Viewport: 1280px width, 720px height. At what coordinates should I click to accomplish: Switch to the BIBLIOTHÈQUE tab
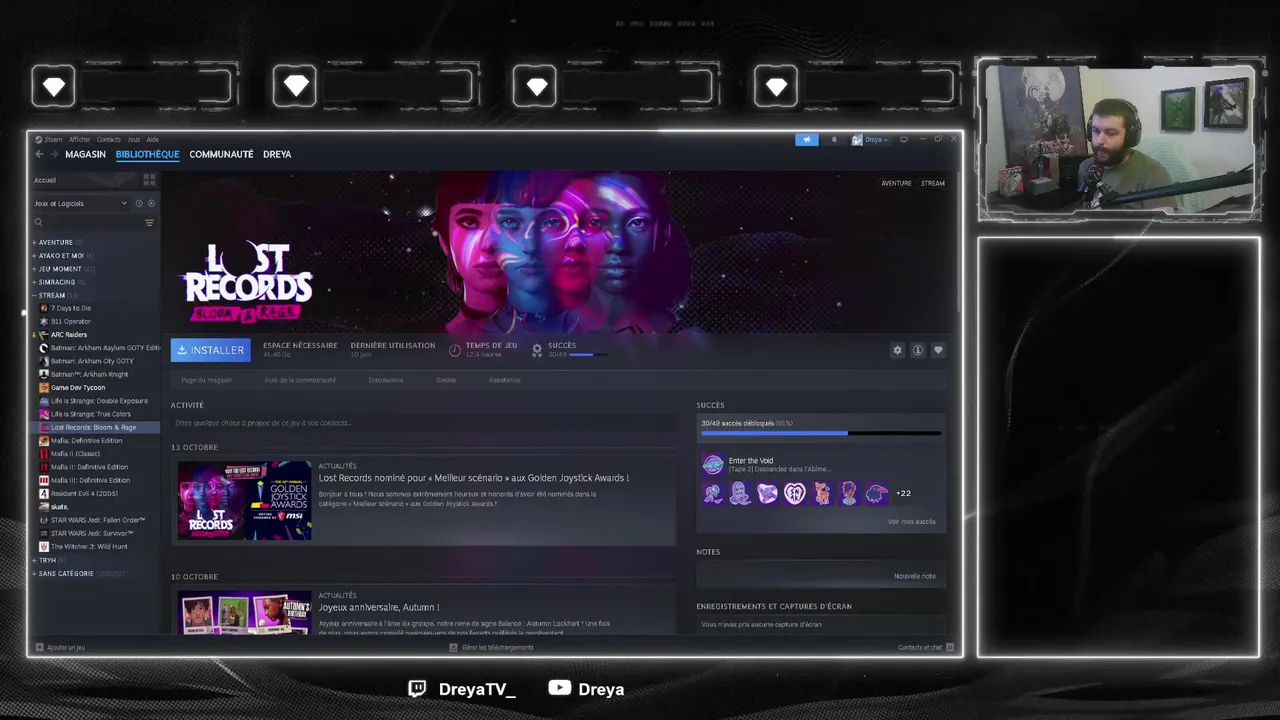[147, 154]
